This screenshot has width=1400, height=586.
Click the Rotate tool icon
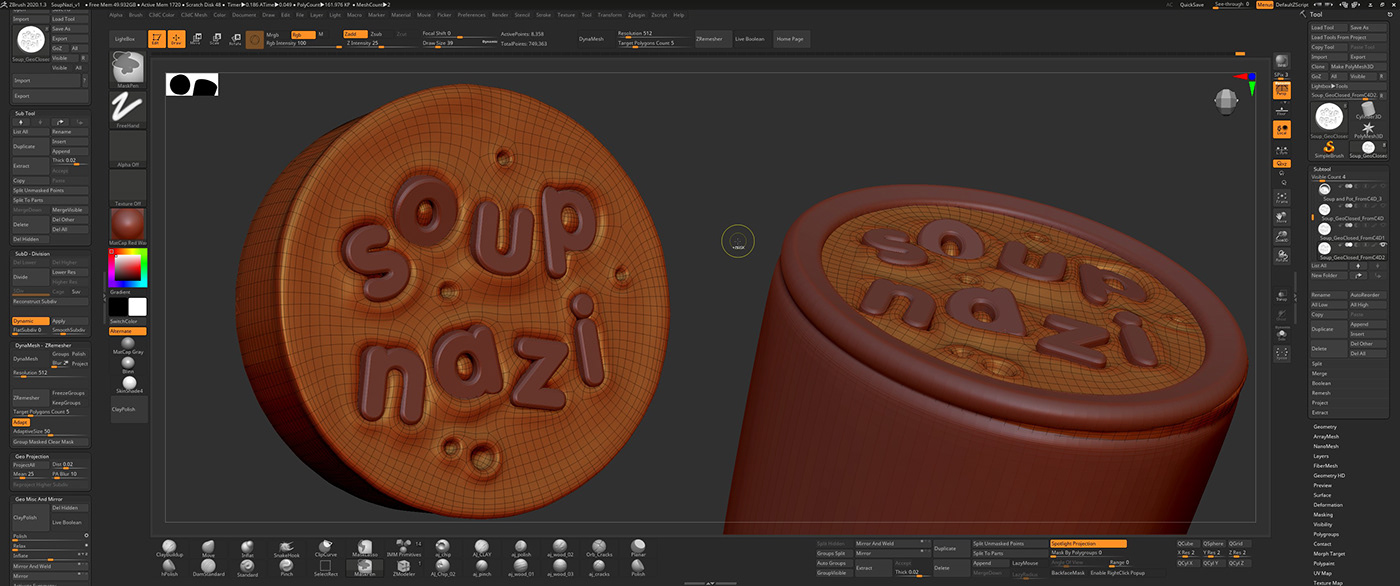pyautogui.click(x=235, y=39)
